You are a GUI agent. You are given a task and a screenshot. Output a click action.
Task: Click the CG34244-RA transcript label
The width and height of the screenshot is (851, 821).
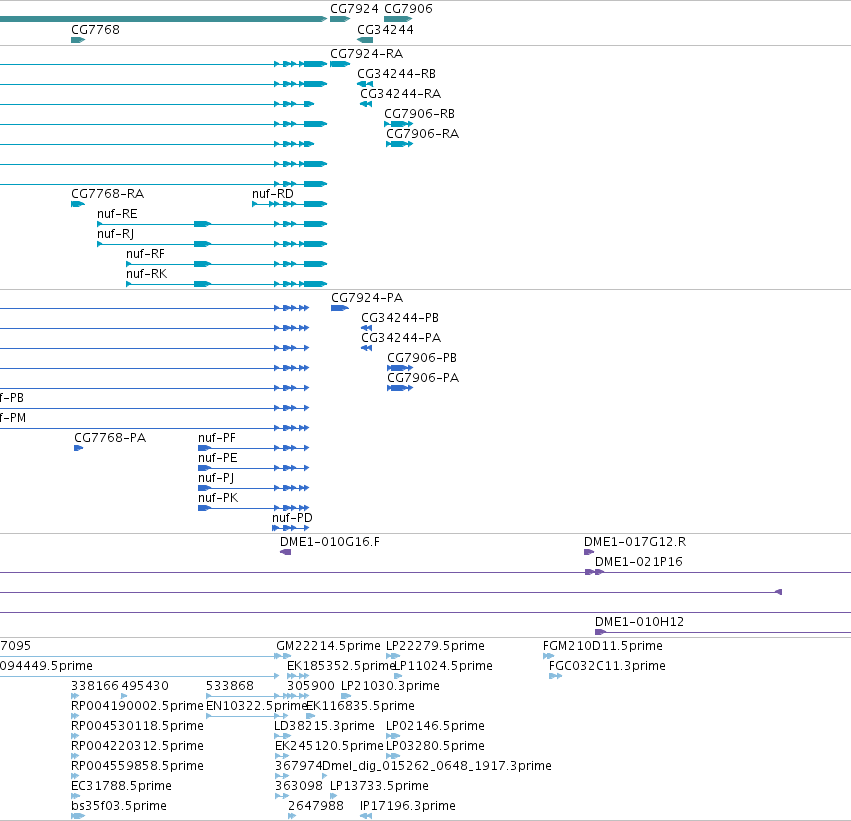[400, 94]
